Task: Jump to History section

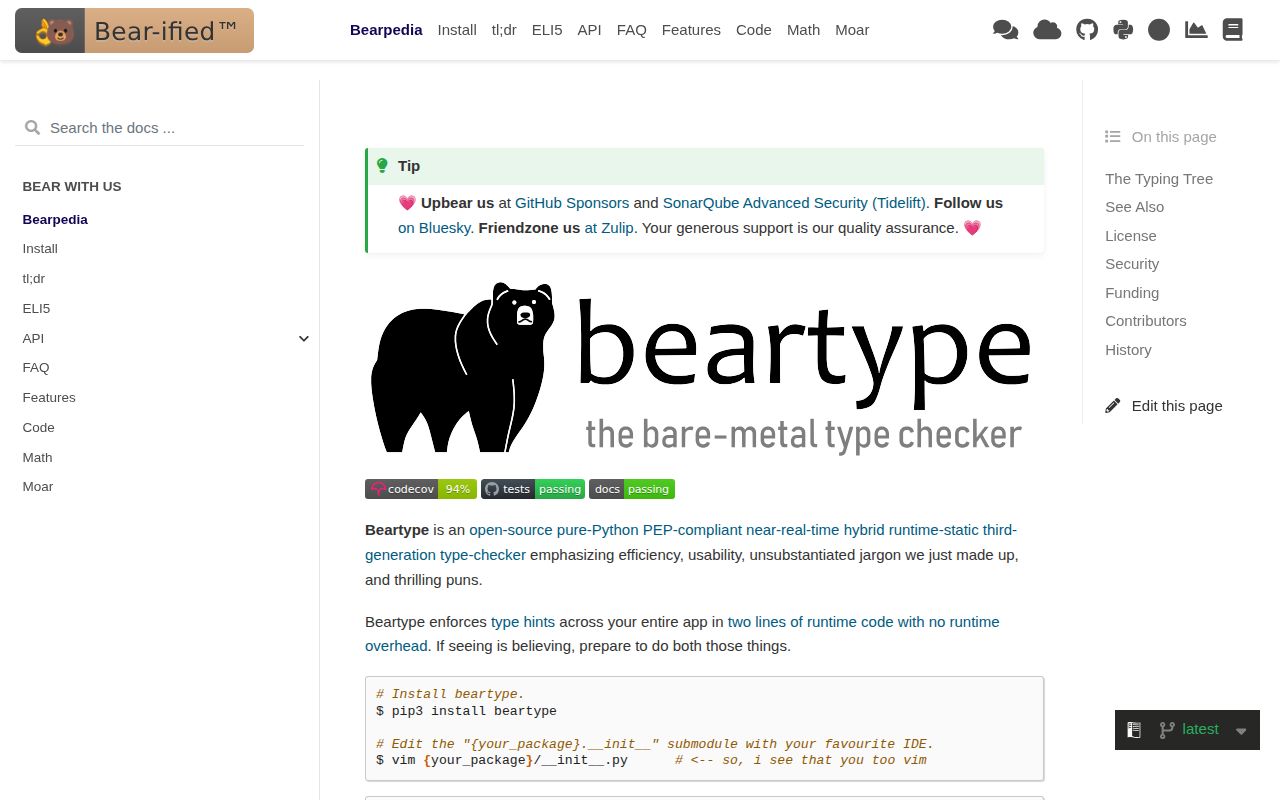Action: pyautogui.click(x=1128, y=350)
